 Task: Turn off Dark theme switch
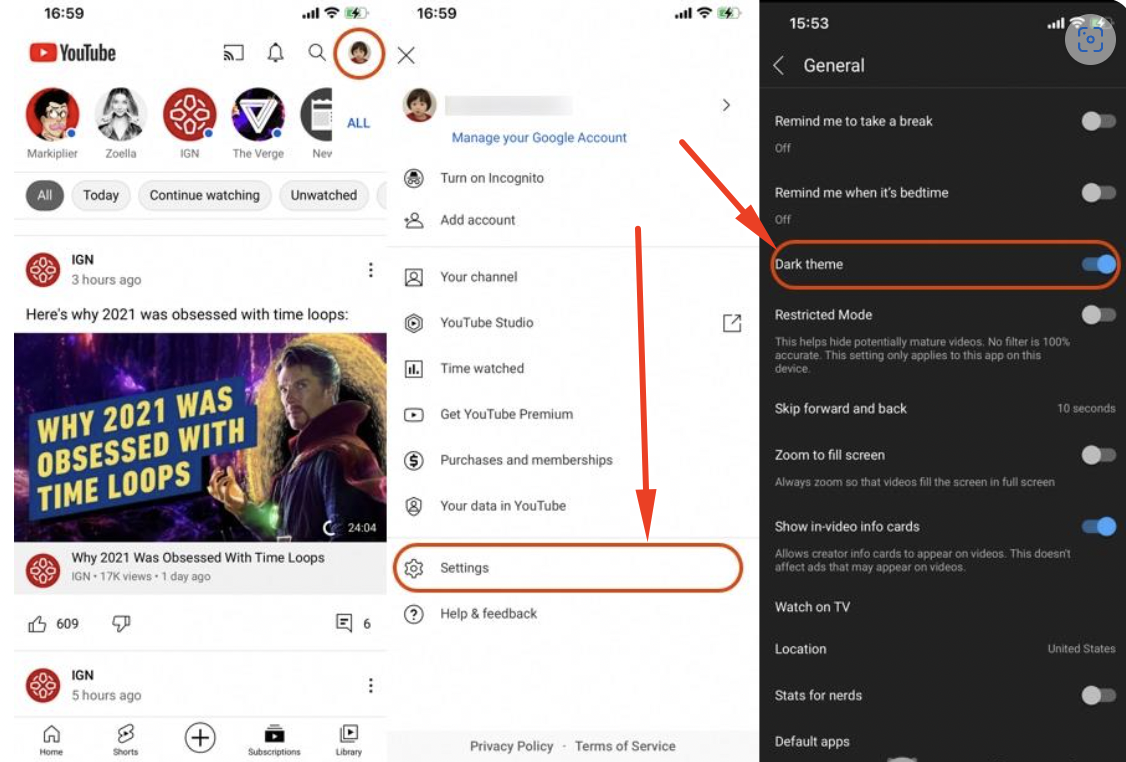pos(1099,264)
